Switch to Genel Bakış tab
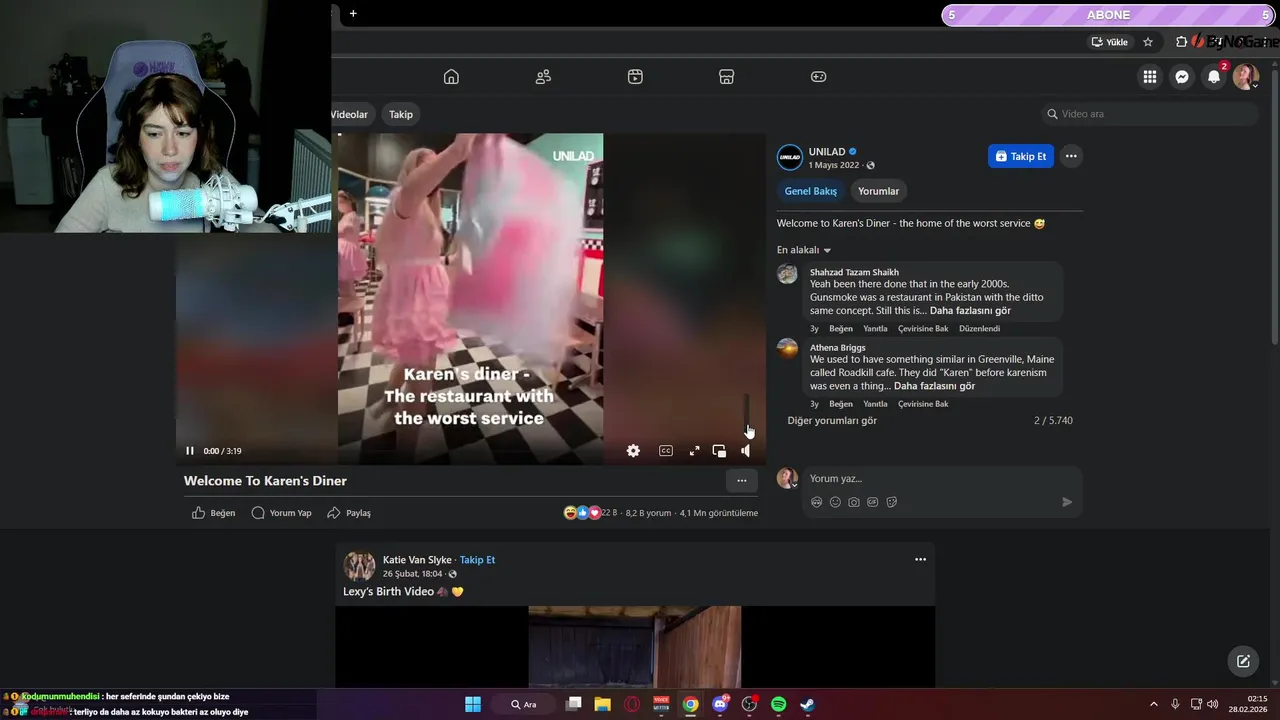The width and height of the screenshot is (1280, 720). (811, 191)
